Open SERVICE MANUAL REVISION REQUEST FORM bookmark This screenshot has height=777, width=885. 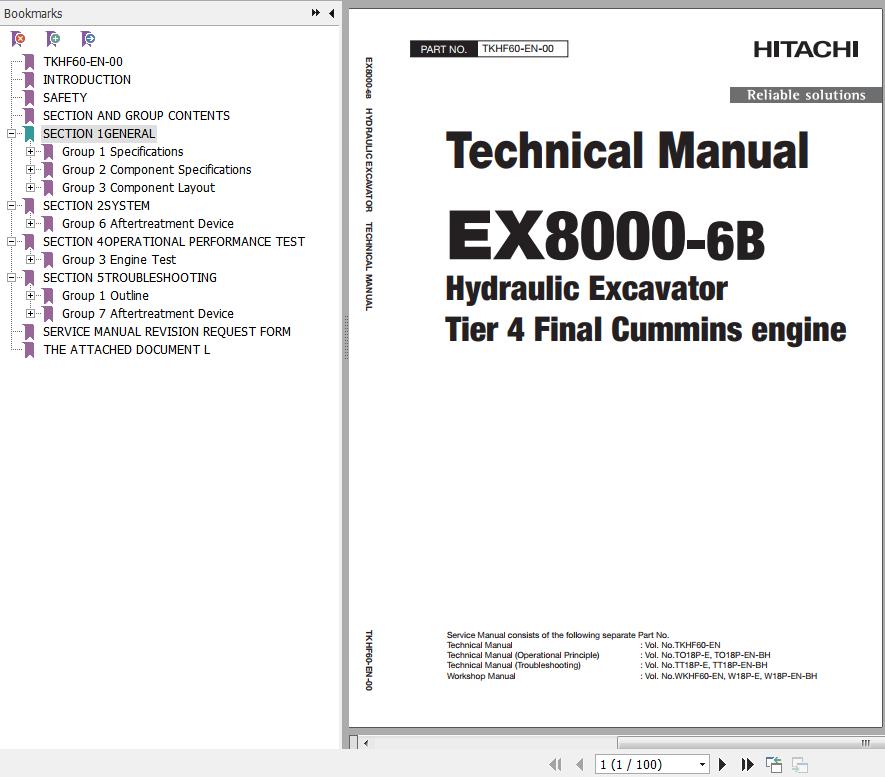(x=167, y=332)
